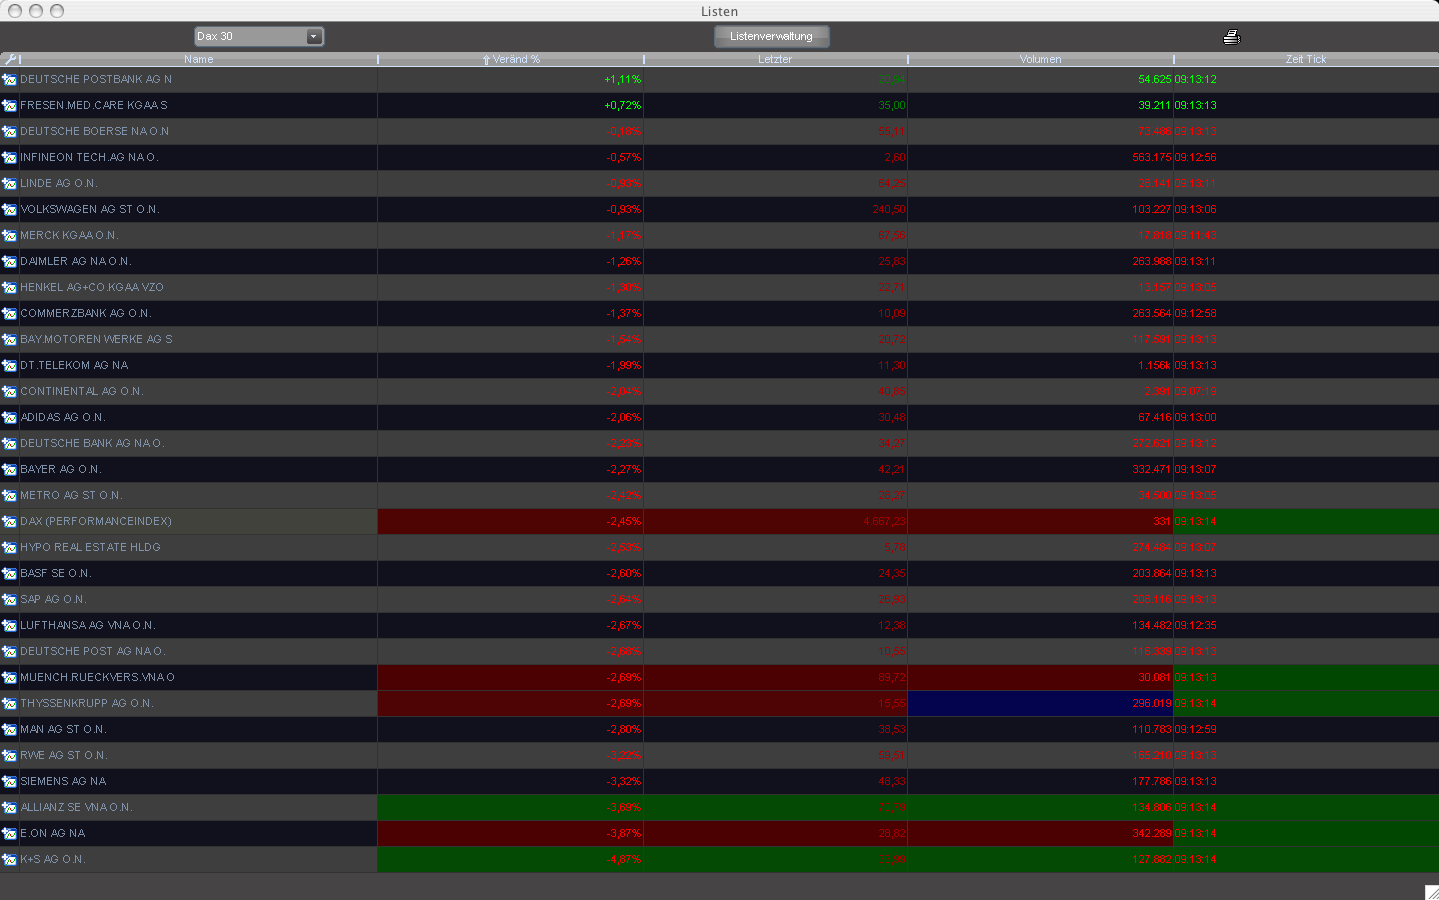Click the DT.TELEKOM AG NA row icon
The image size is (1439, 900).
click(x=9, y=365)
